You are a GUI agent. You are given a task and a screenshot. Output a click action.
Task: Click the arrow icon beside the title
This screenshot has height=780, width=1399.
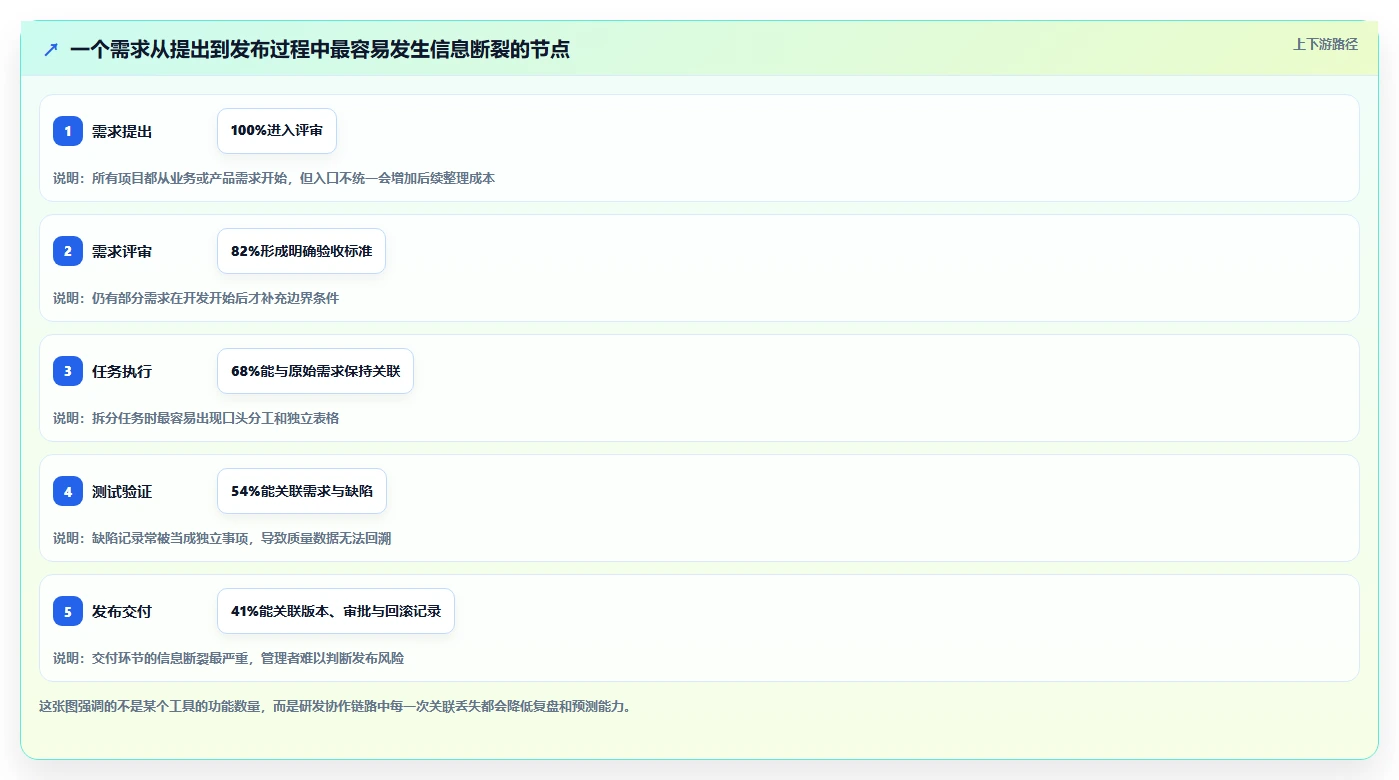51,49
